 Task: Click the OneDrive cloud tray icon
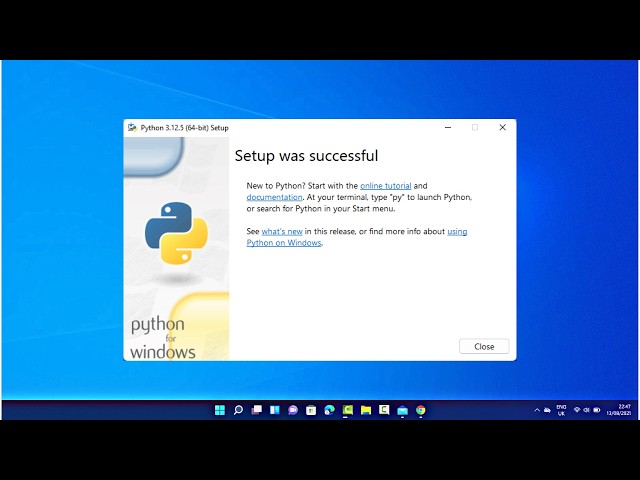547,410
